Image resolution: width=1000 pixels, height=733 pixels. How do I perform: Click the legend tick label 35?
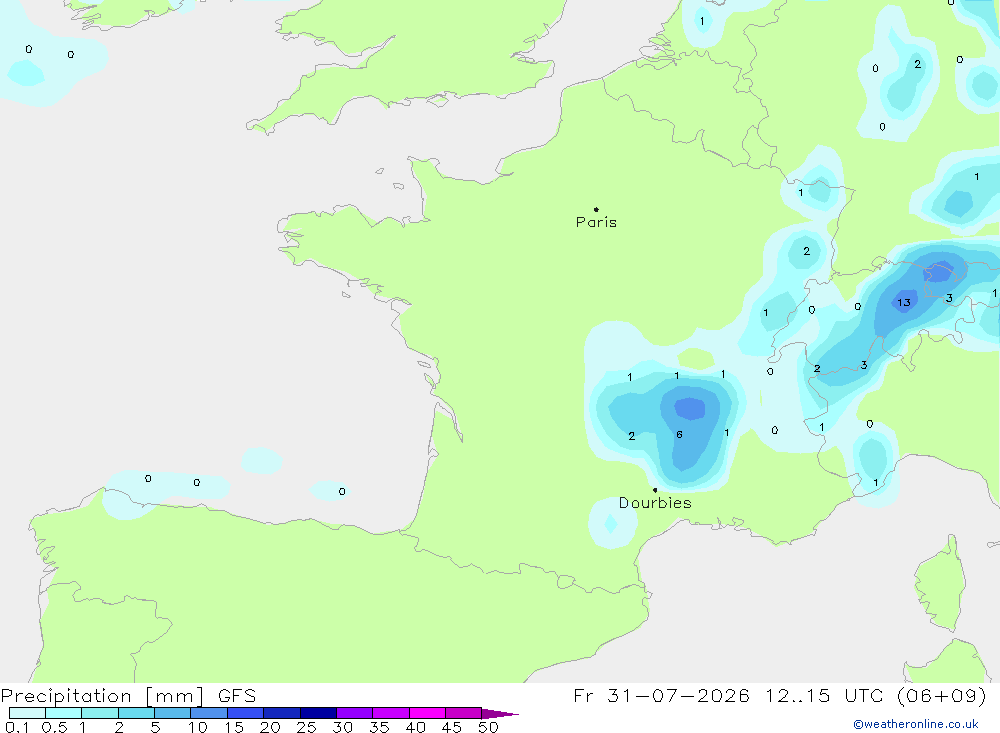coord(379,727)
